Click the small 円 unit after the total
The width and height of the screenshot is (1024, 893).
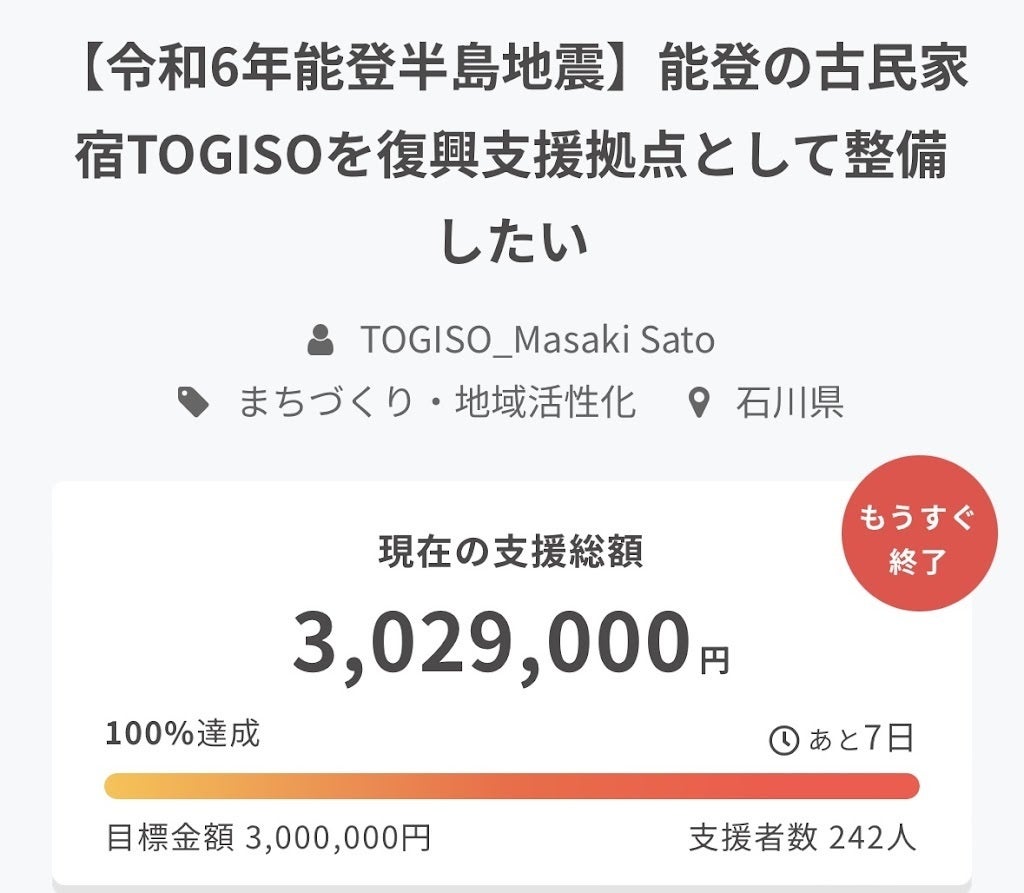coord(714,660)
